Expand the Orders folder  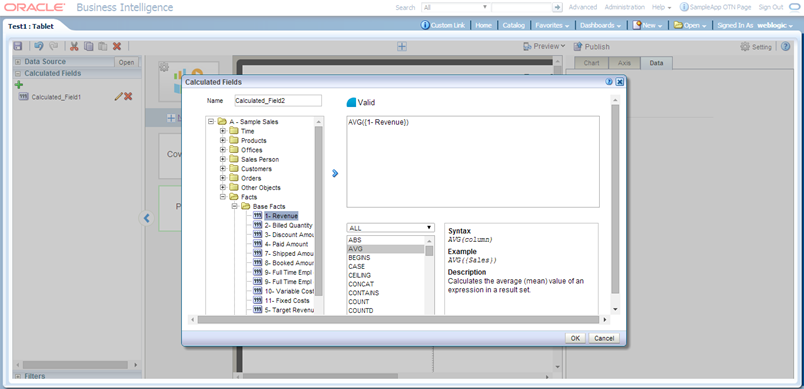coord(223,178)
